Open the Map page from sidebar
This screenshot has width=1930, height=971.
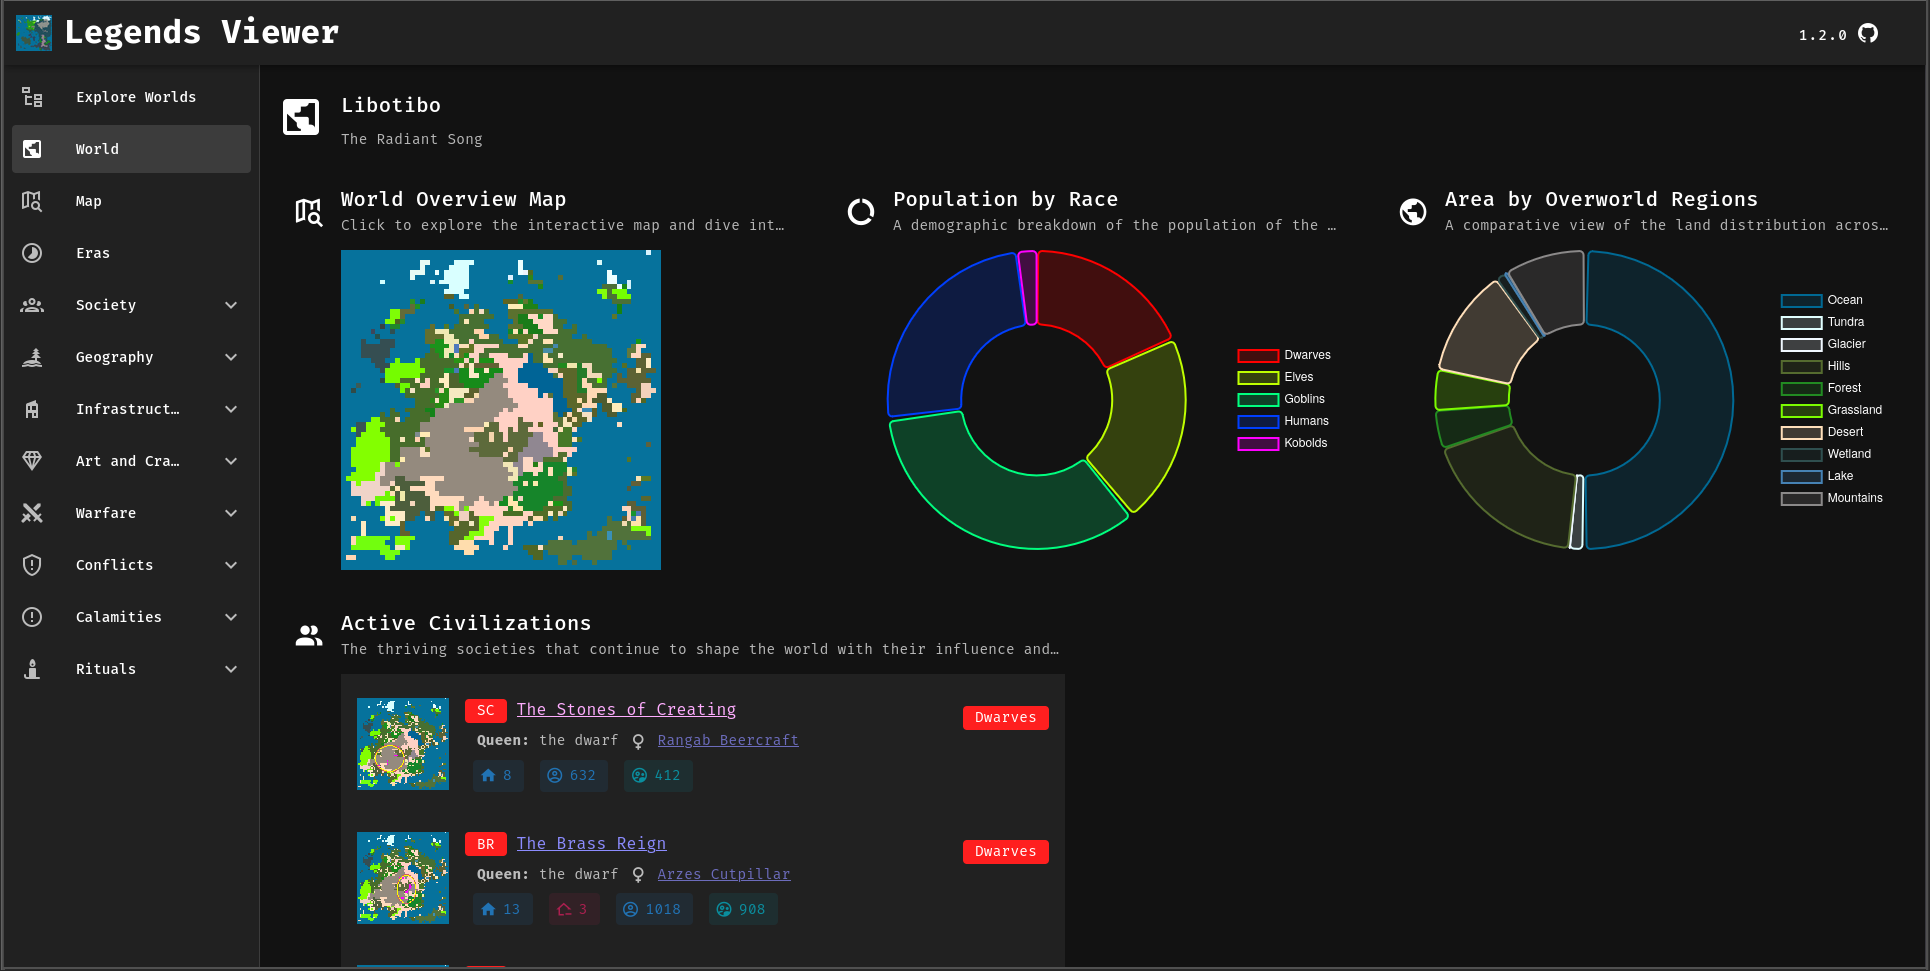coord(88,201)
